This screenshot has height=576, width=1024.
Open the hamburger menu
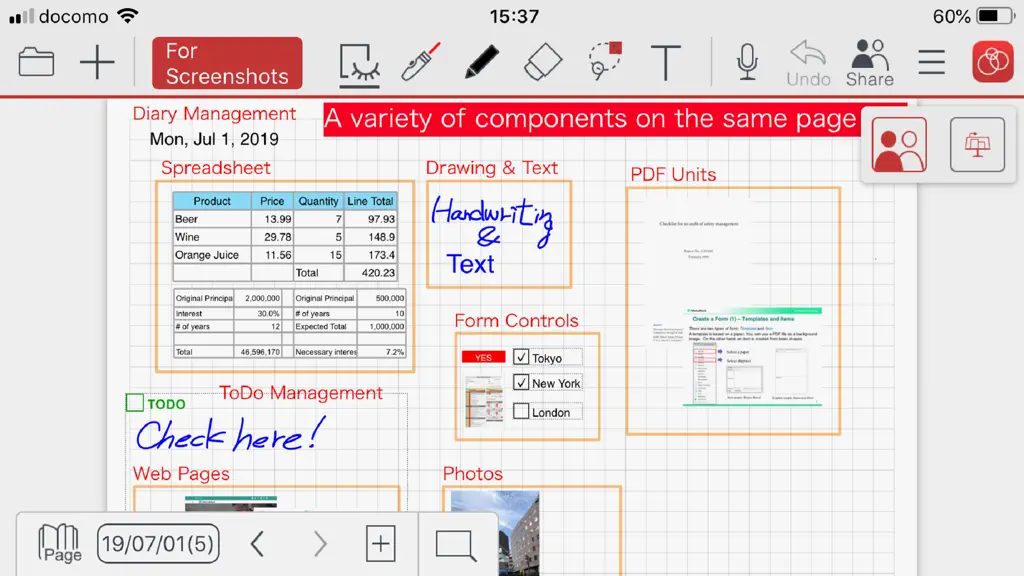931,62
